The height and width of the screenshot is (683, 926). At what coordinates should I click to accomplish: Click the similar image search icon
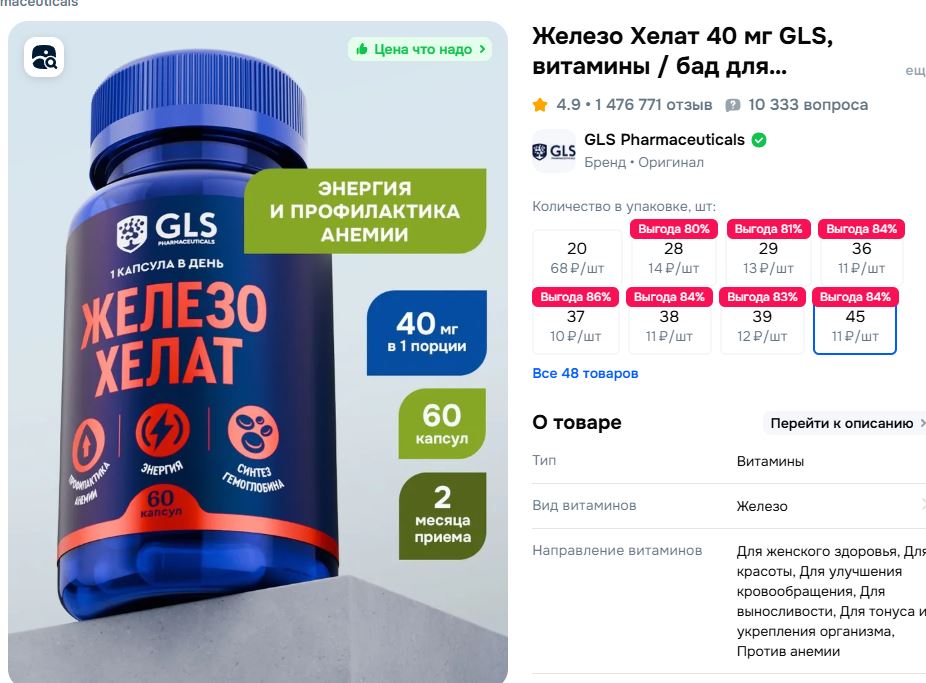[44, 57]
